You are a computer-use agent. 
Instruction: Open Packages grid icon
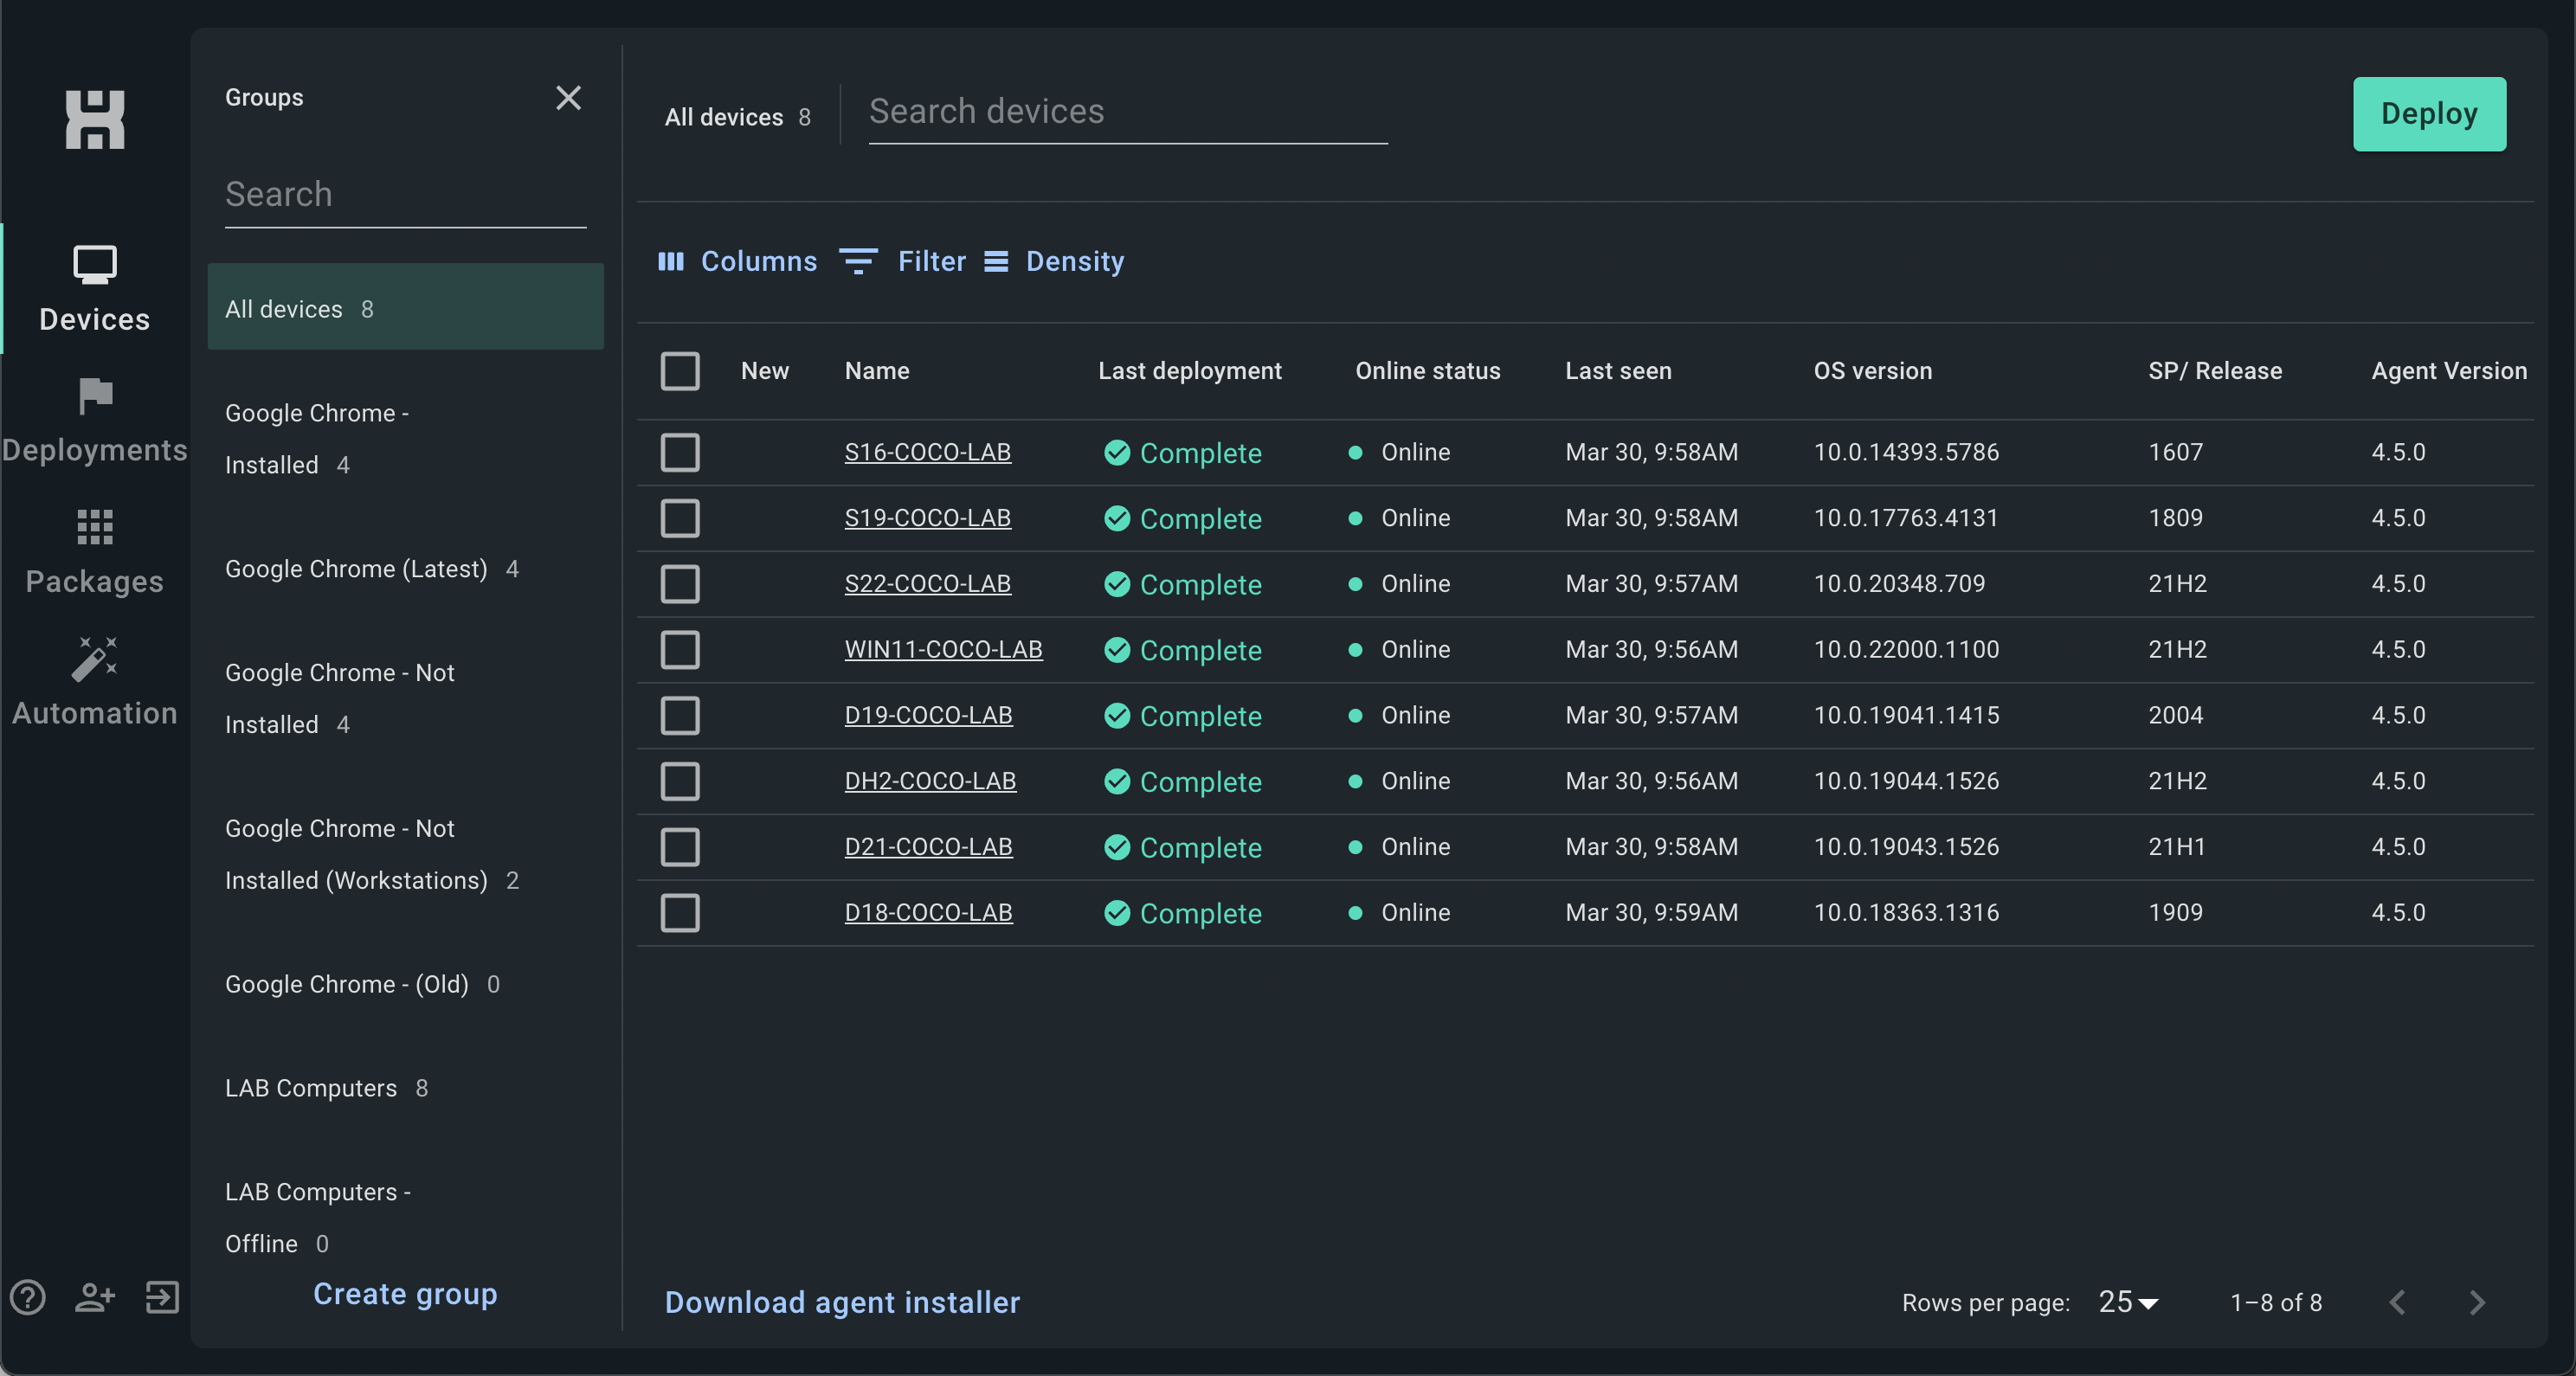coord(94,527)
